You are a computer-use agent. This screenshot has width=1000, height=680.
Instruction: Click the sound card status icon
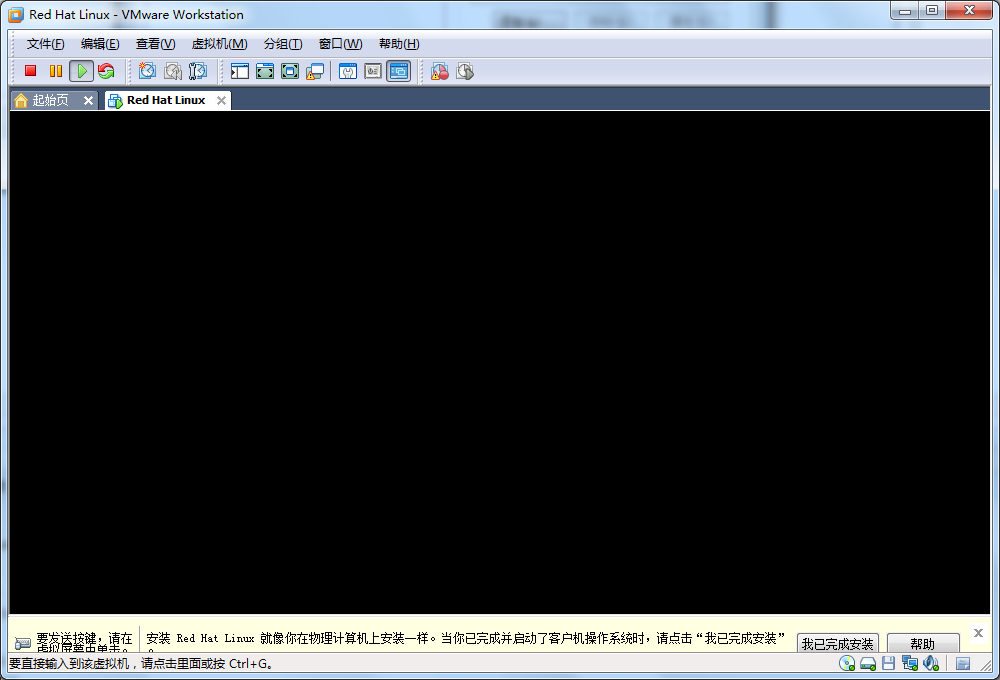(930, 663)
